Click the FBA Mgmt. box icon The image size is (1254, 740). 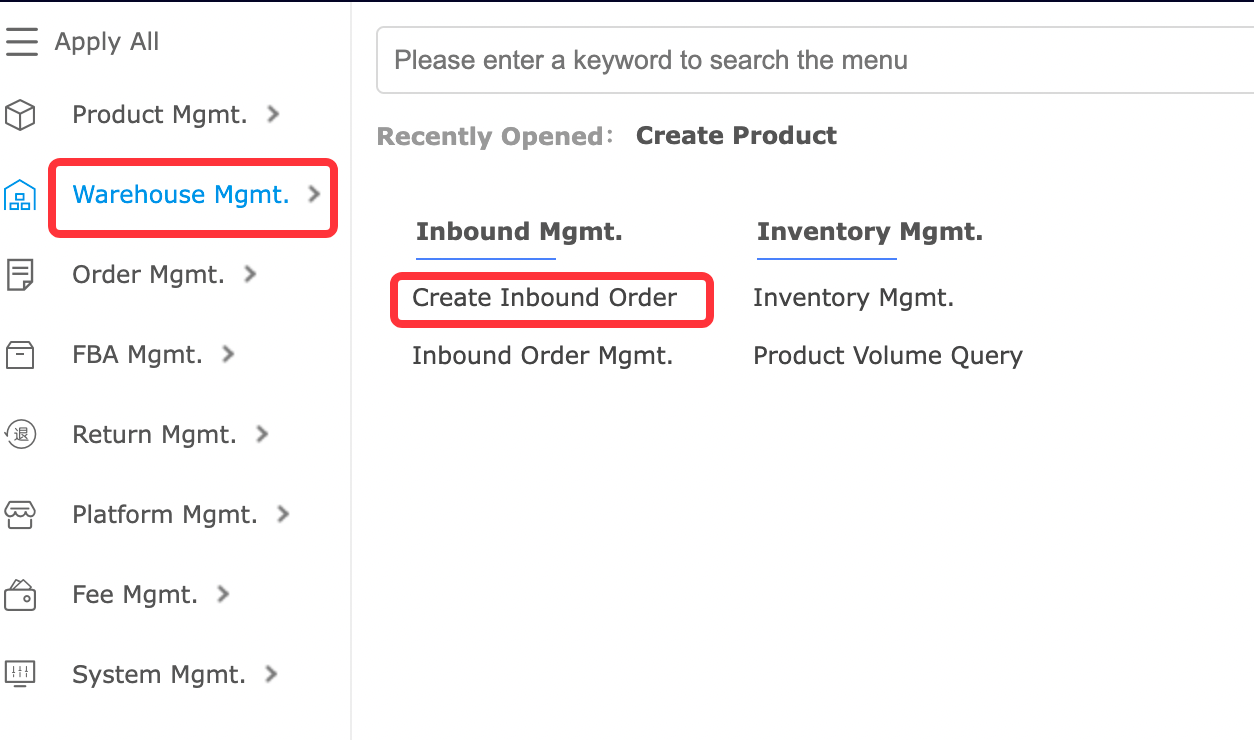click(20, 355)
